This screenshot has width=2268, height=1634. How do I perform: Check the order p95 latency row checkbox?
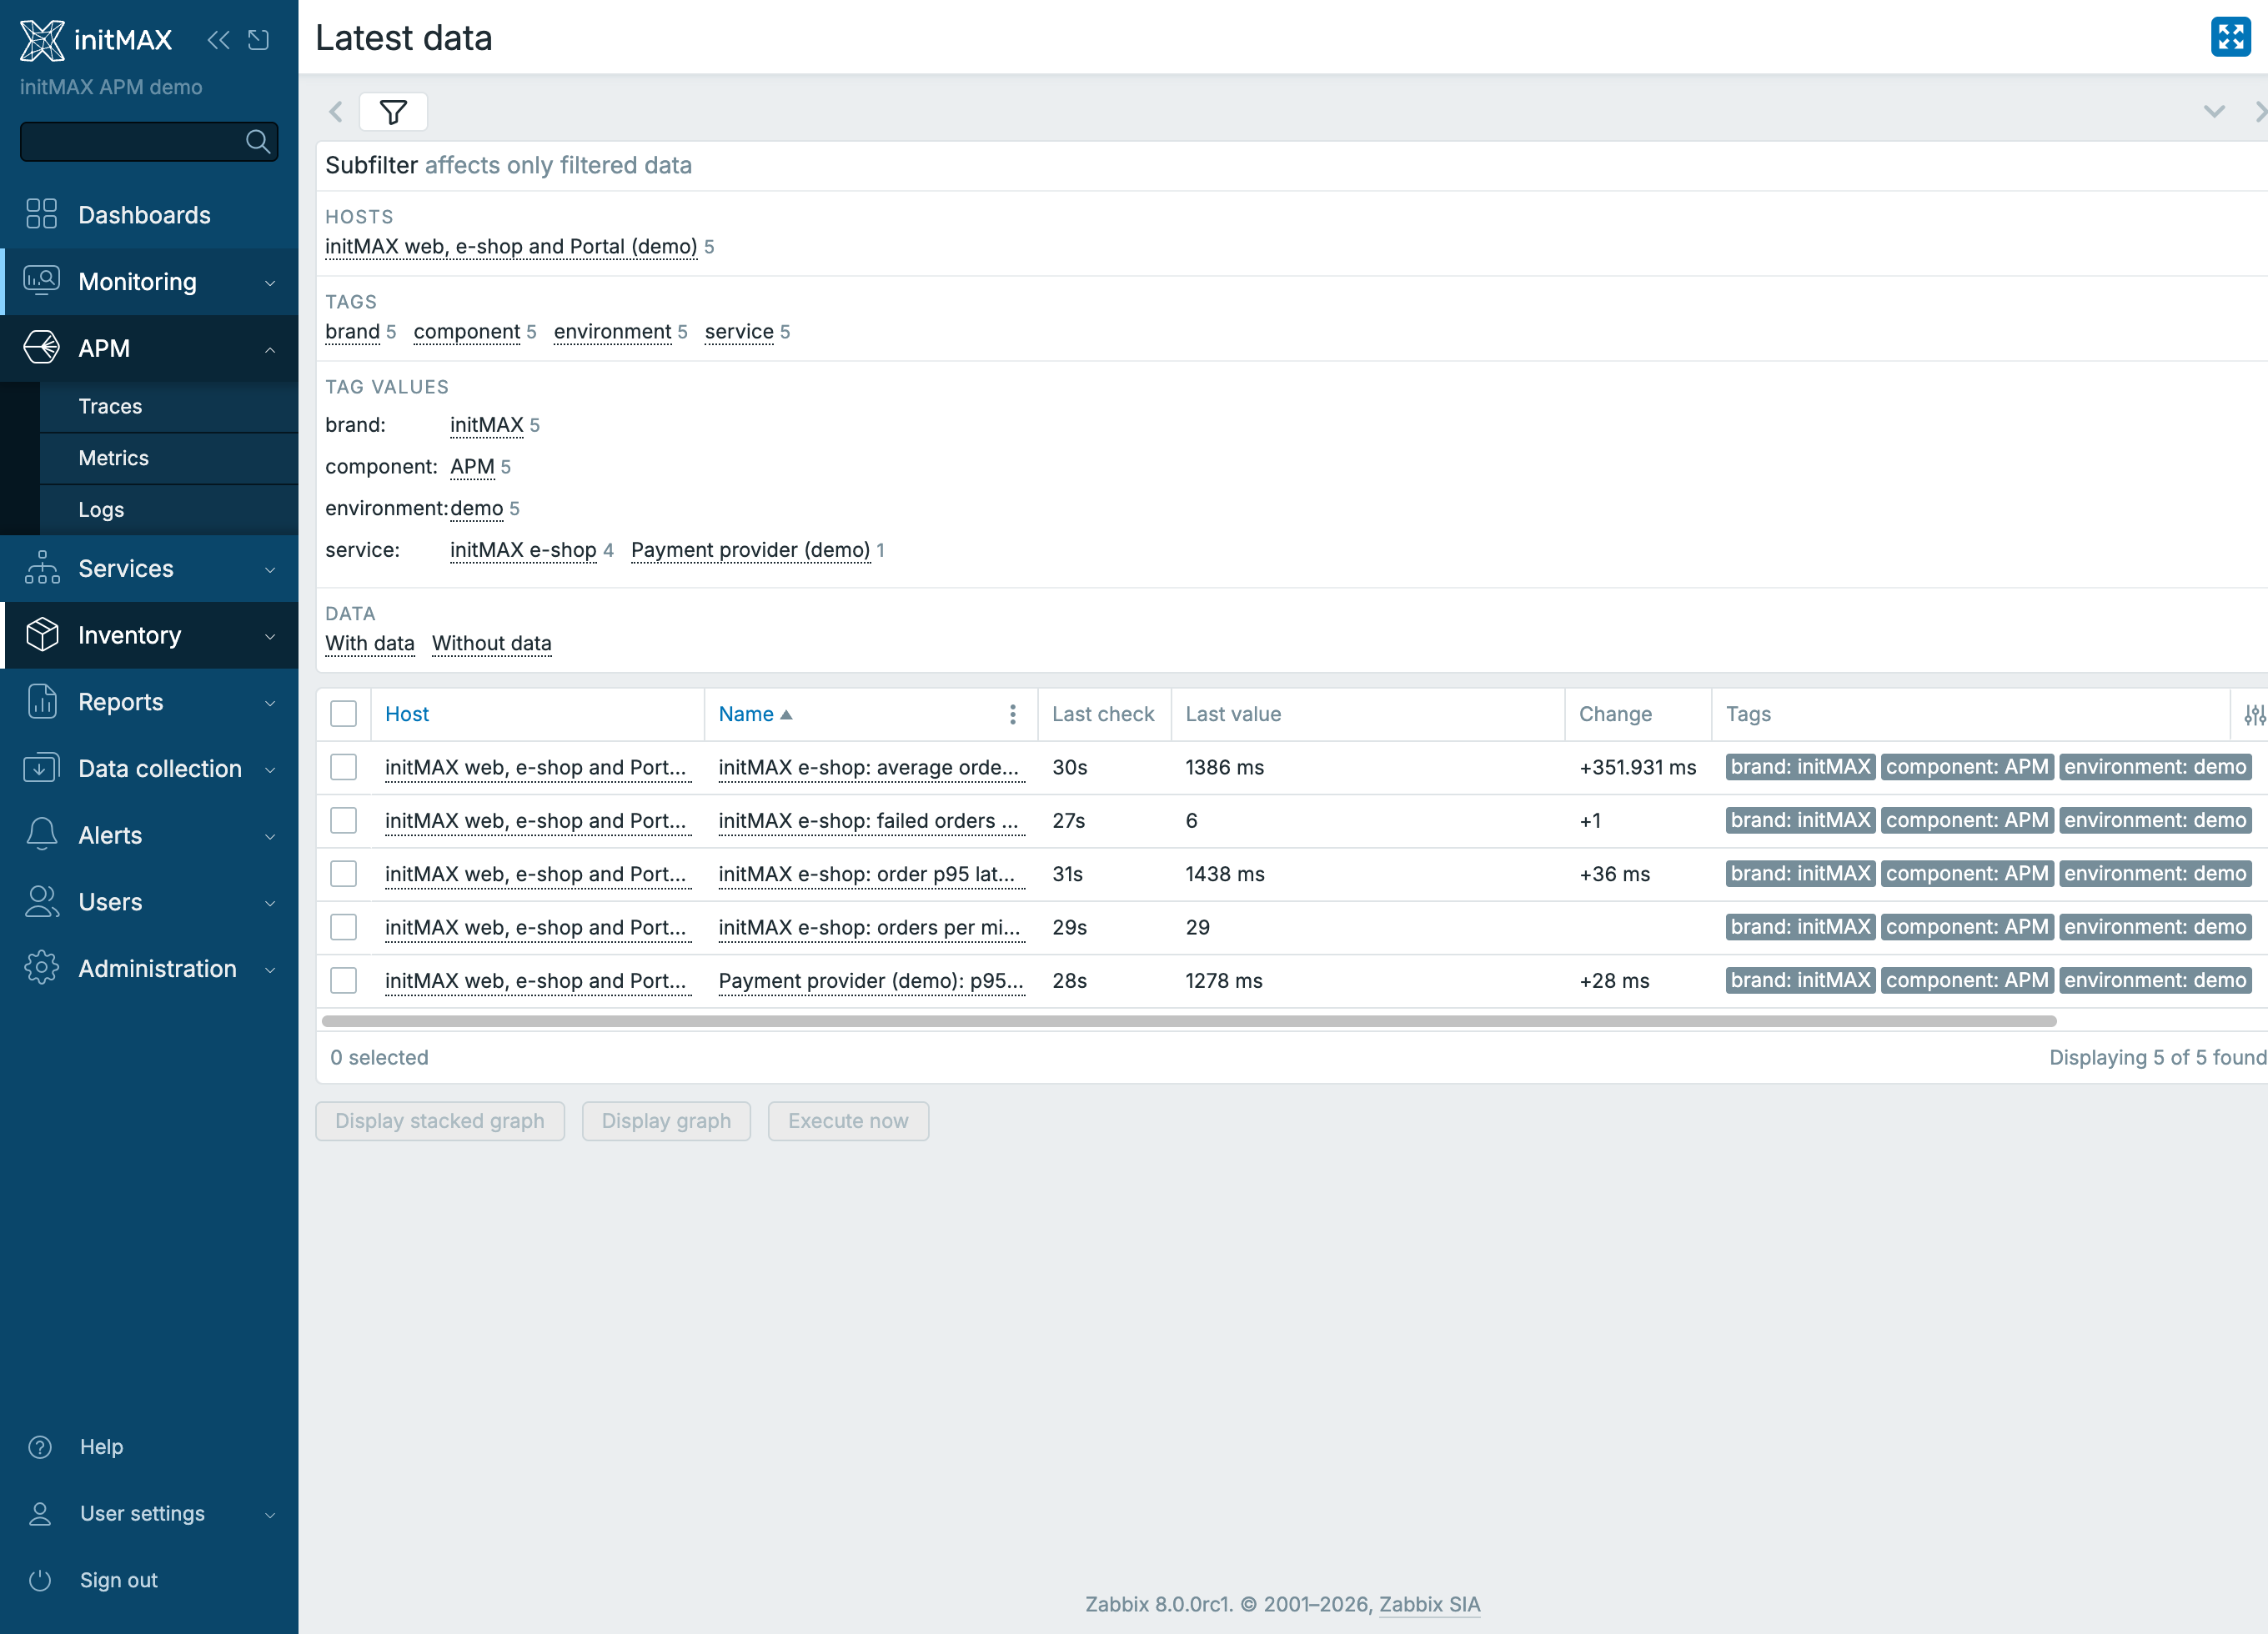point(343,874)
